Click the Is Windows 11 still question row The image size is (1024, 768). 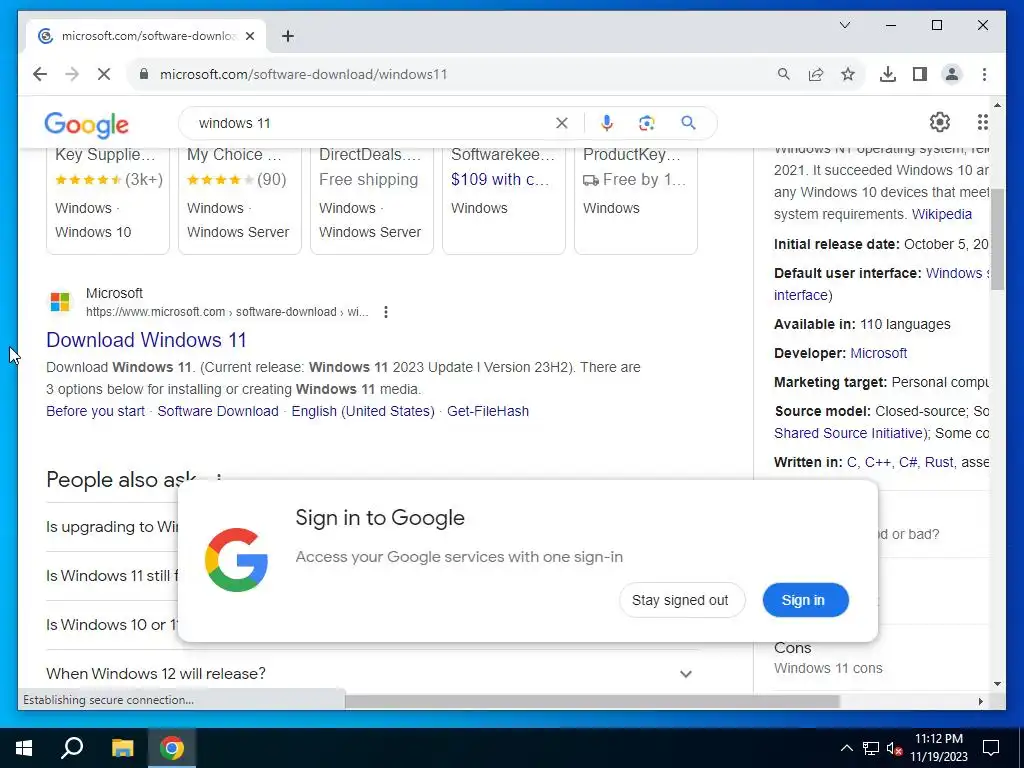[112, 575]
